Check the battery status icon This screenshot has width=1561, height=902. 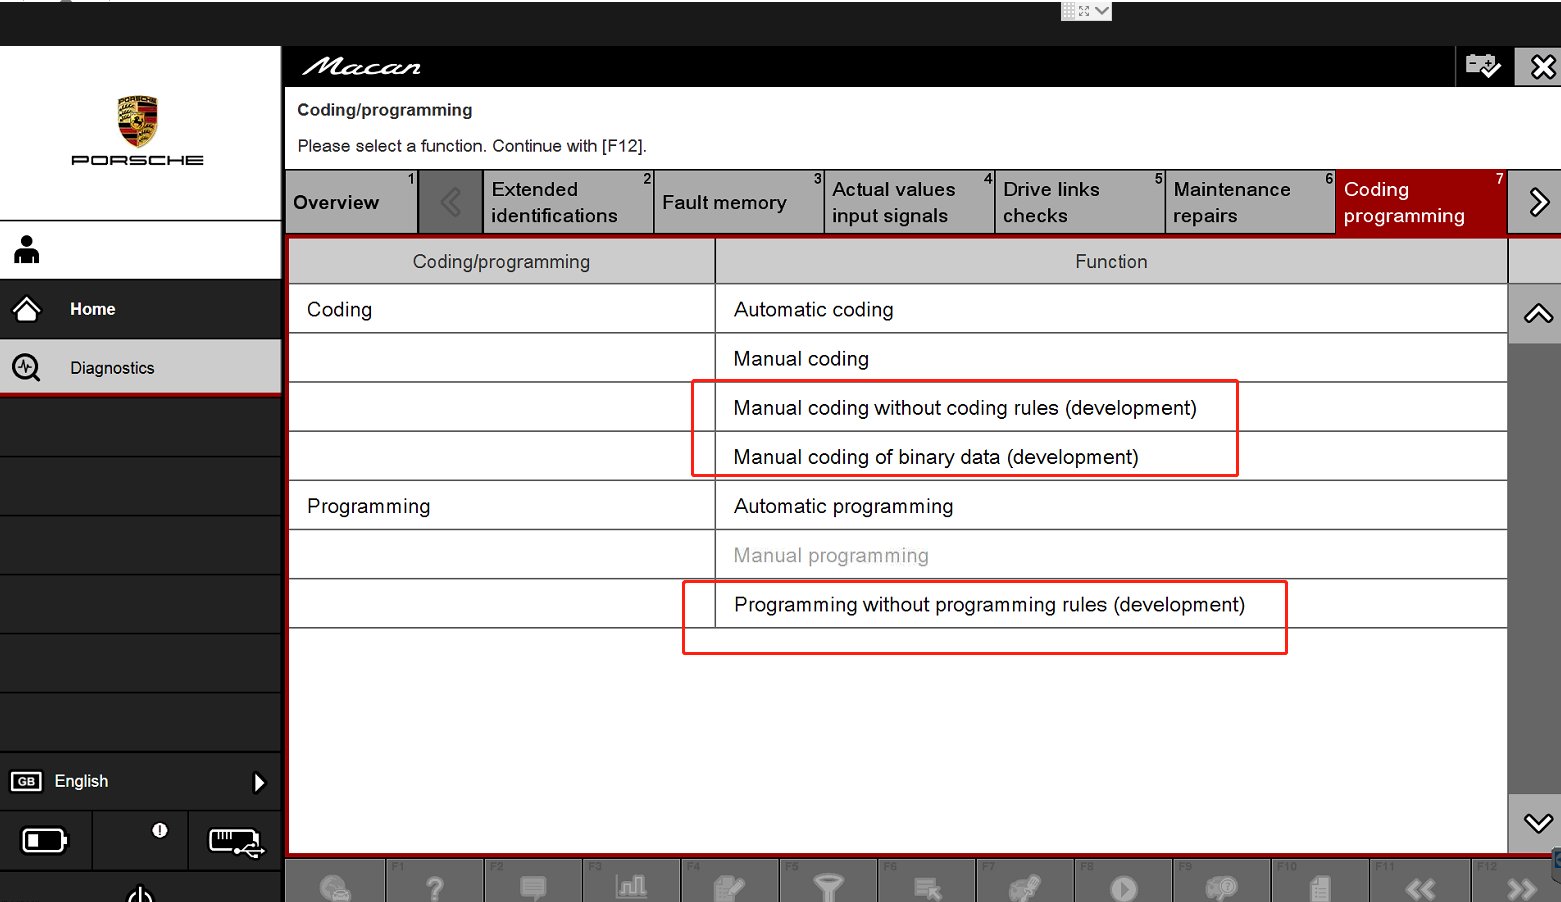click(45, 840)
